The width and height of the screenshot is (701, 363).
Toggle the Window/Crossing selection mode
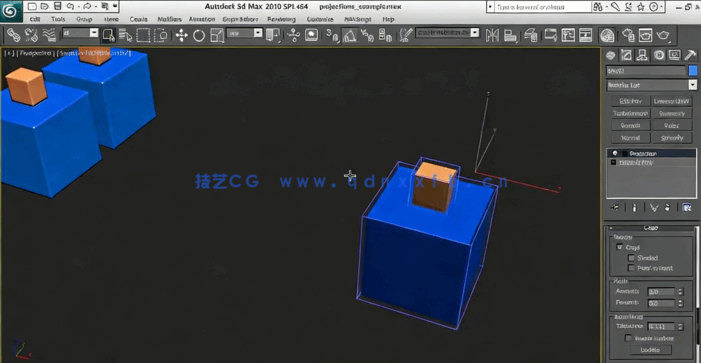click(160, 35)
